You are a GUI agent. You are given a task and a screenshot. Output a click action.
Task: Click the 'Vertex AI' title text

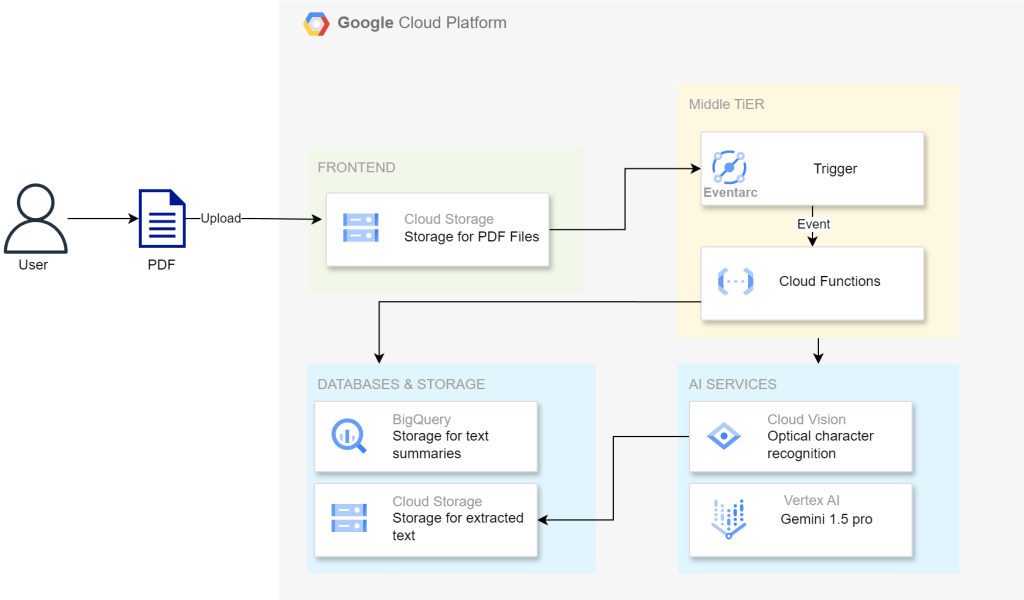point(812,500)
